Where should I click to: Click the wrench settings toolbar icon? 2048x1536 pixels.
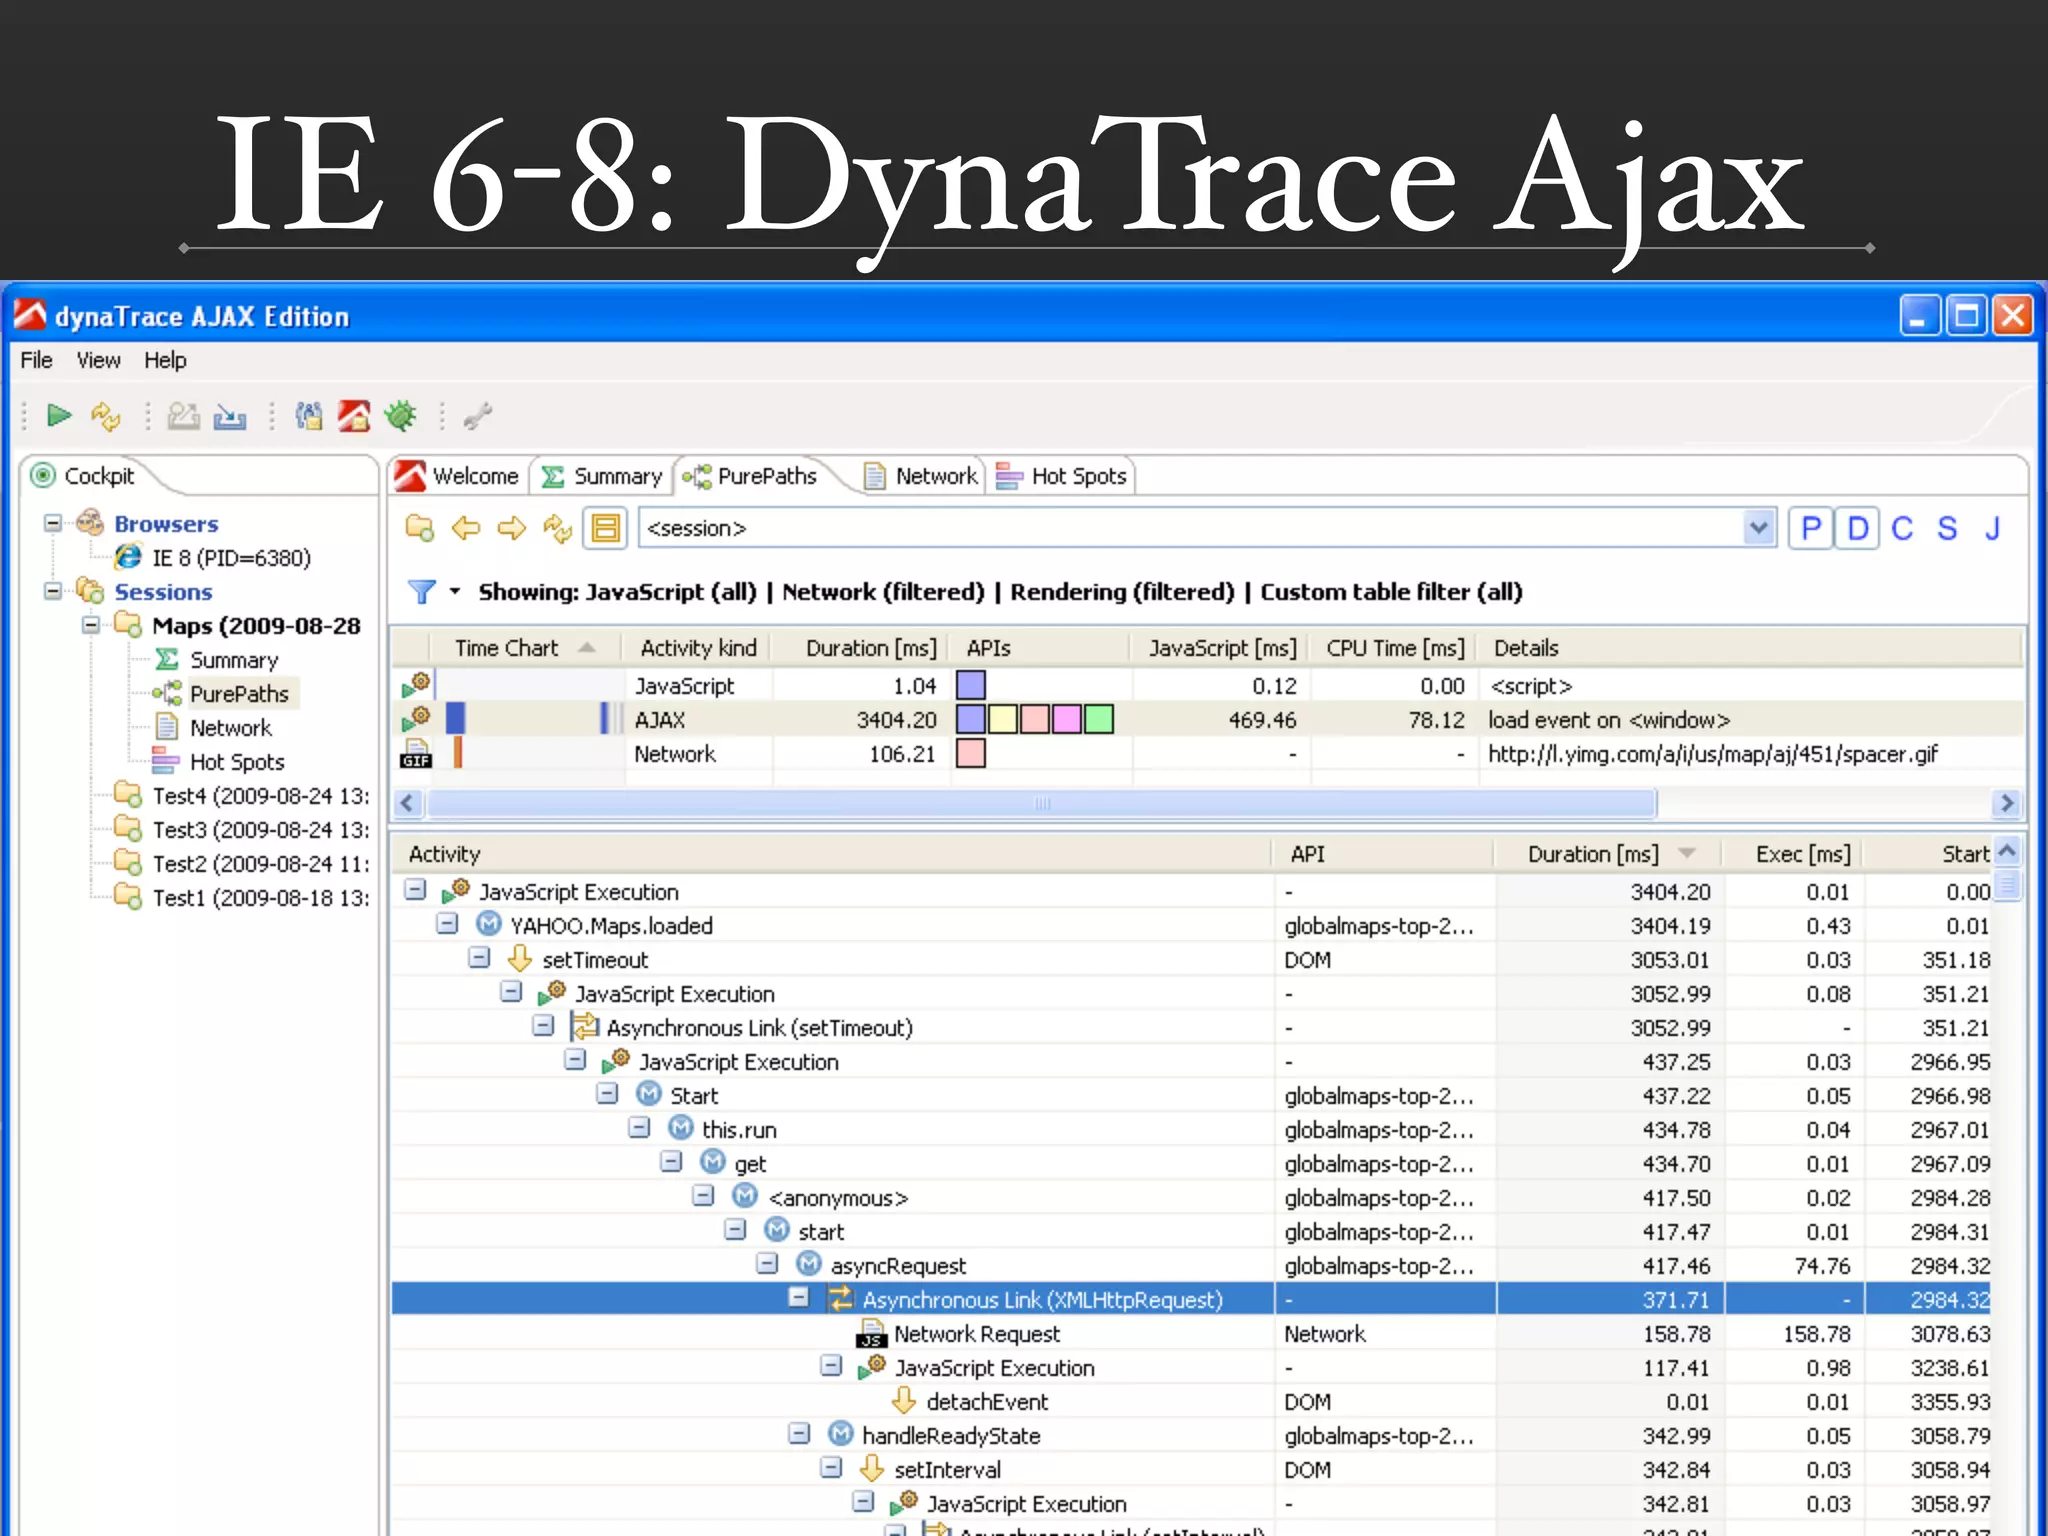[x=478, y=415]
